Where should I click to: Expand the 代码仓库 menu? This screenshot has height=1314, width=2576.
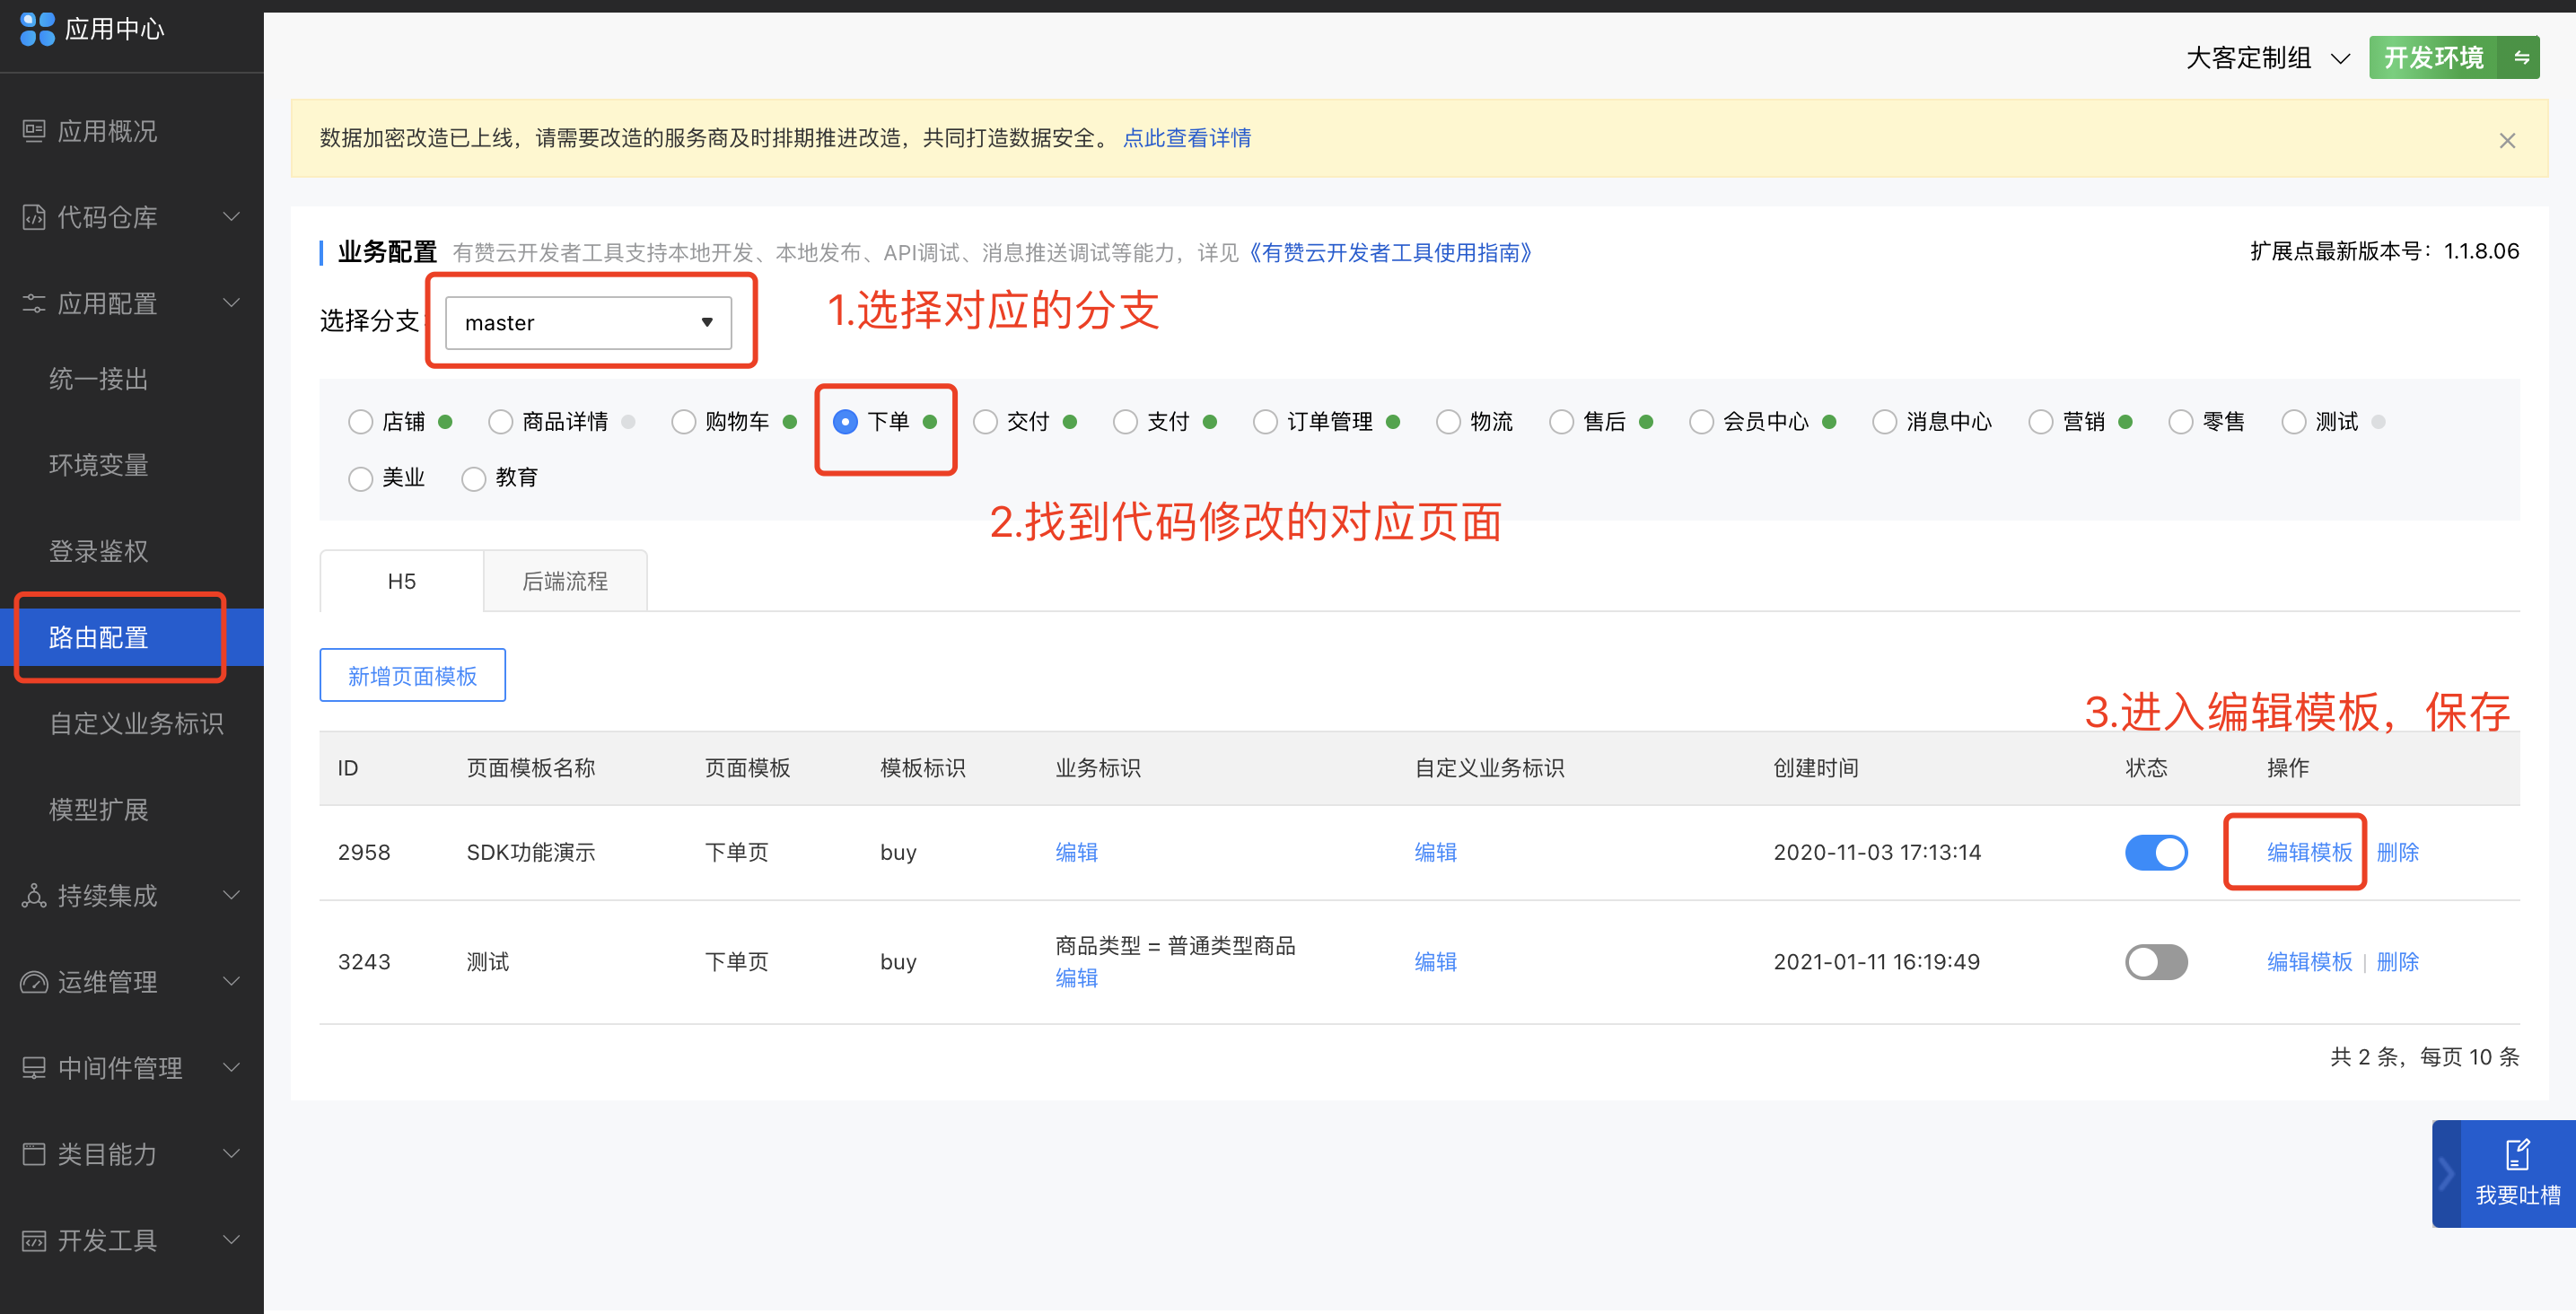pyautogui.click(x=231, y=217)
